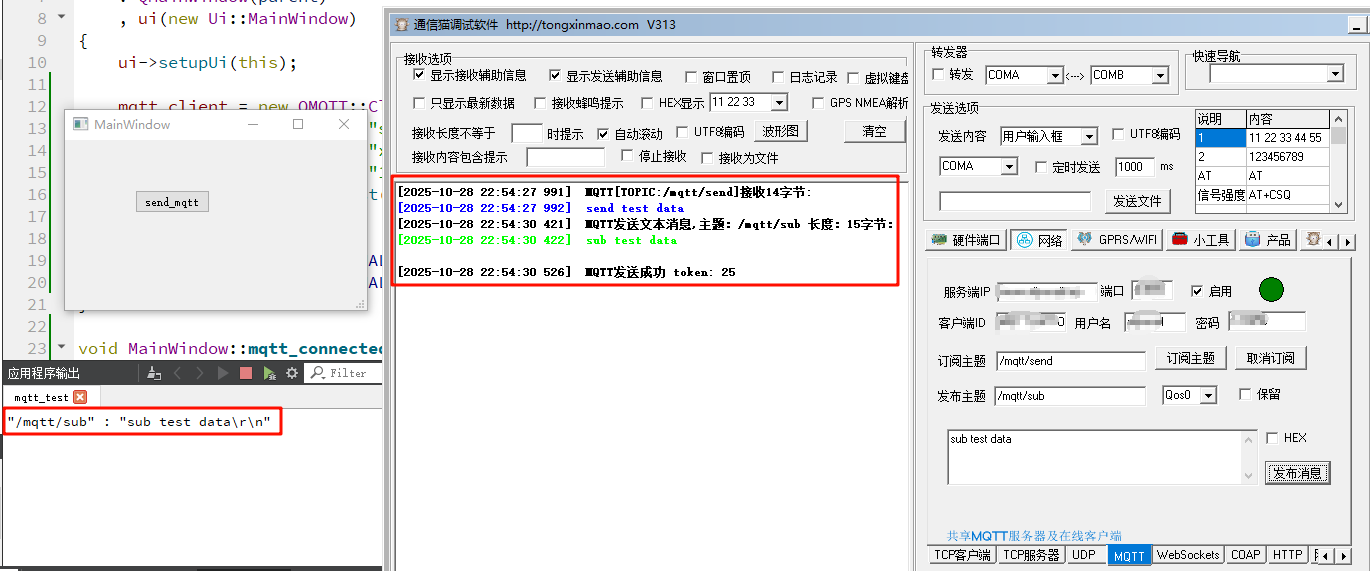Click Filter field in output pane

[342, 373]
